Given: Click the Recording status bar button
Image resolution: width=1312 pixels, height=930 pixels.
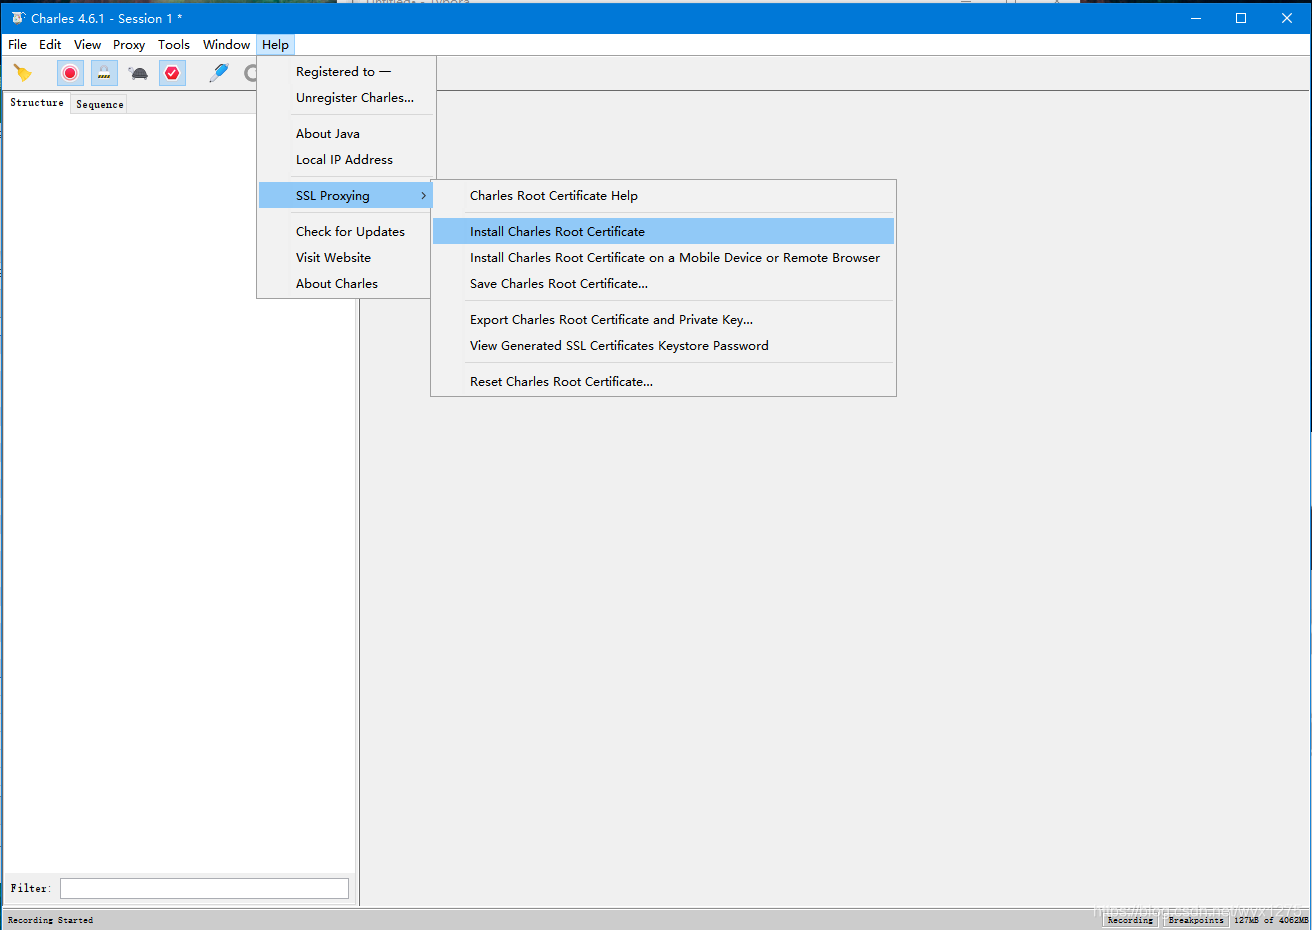Looking at the screenshot, I should click(x=1130, y=920).
